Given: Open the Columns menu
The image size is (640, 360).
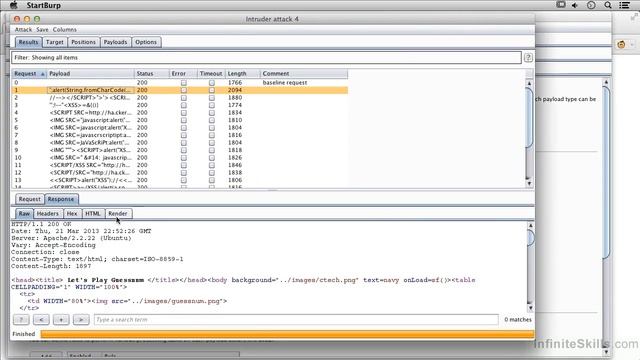Looking at the screenshot, I should (x=64, y=30).
